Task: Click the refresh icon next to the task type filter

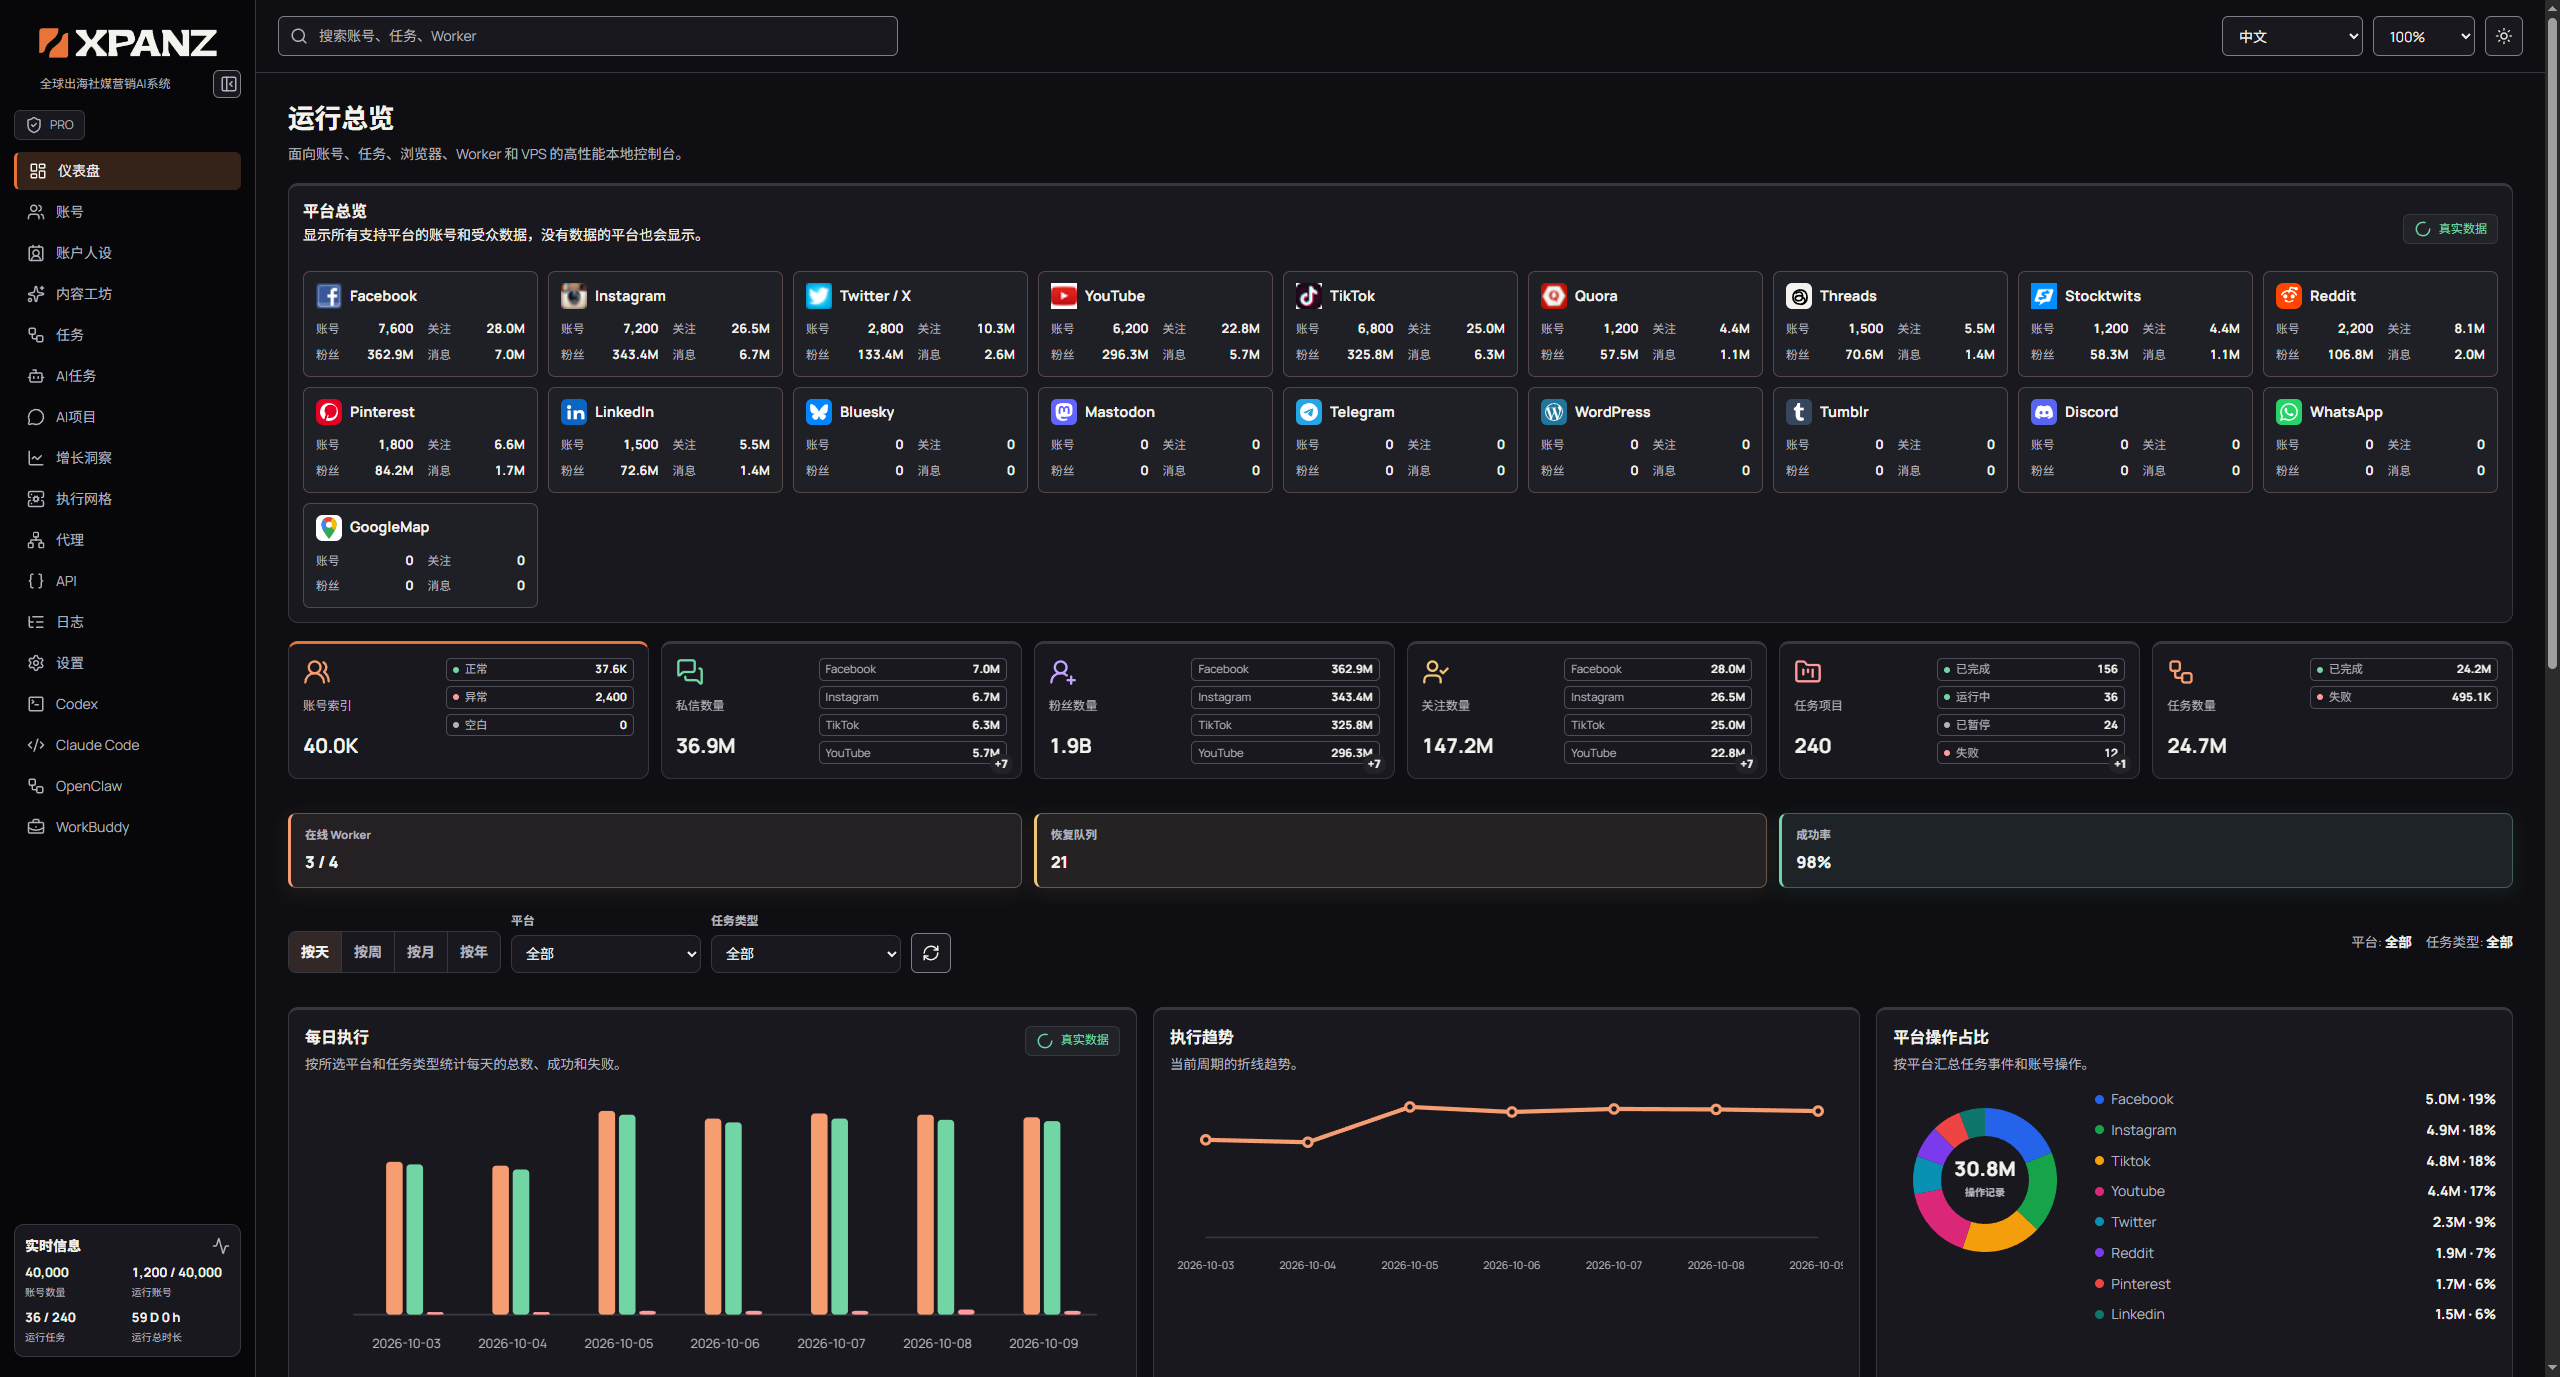Action: pyautogui.click(x=930, y=953)
